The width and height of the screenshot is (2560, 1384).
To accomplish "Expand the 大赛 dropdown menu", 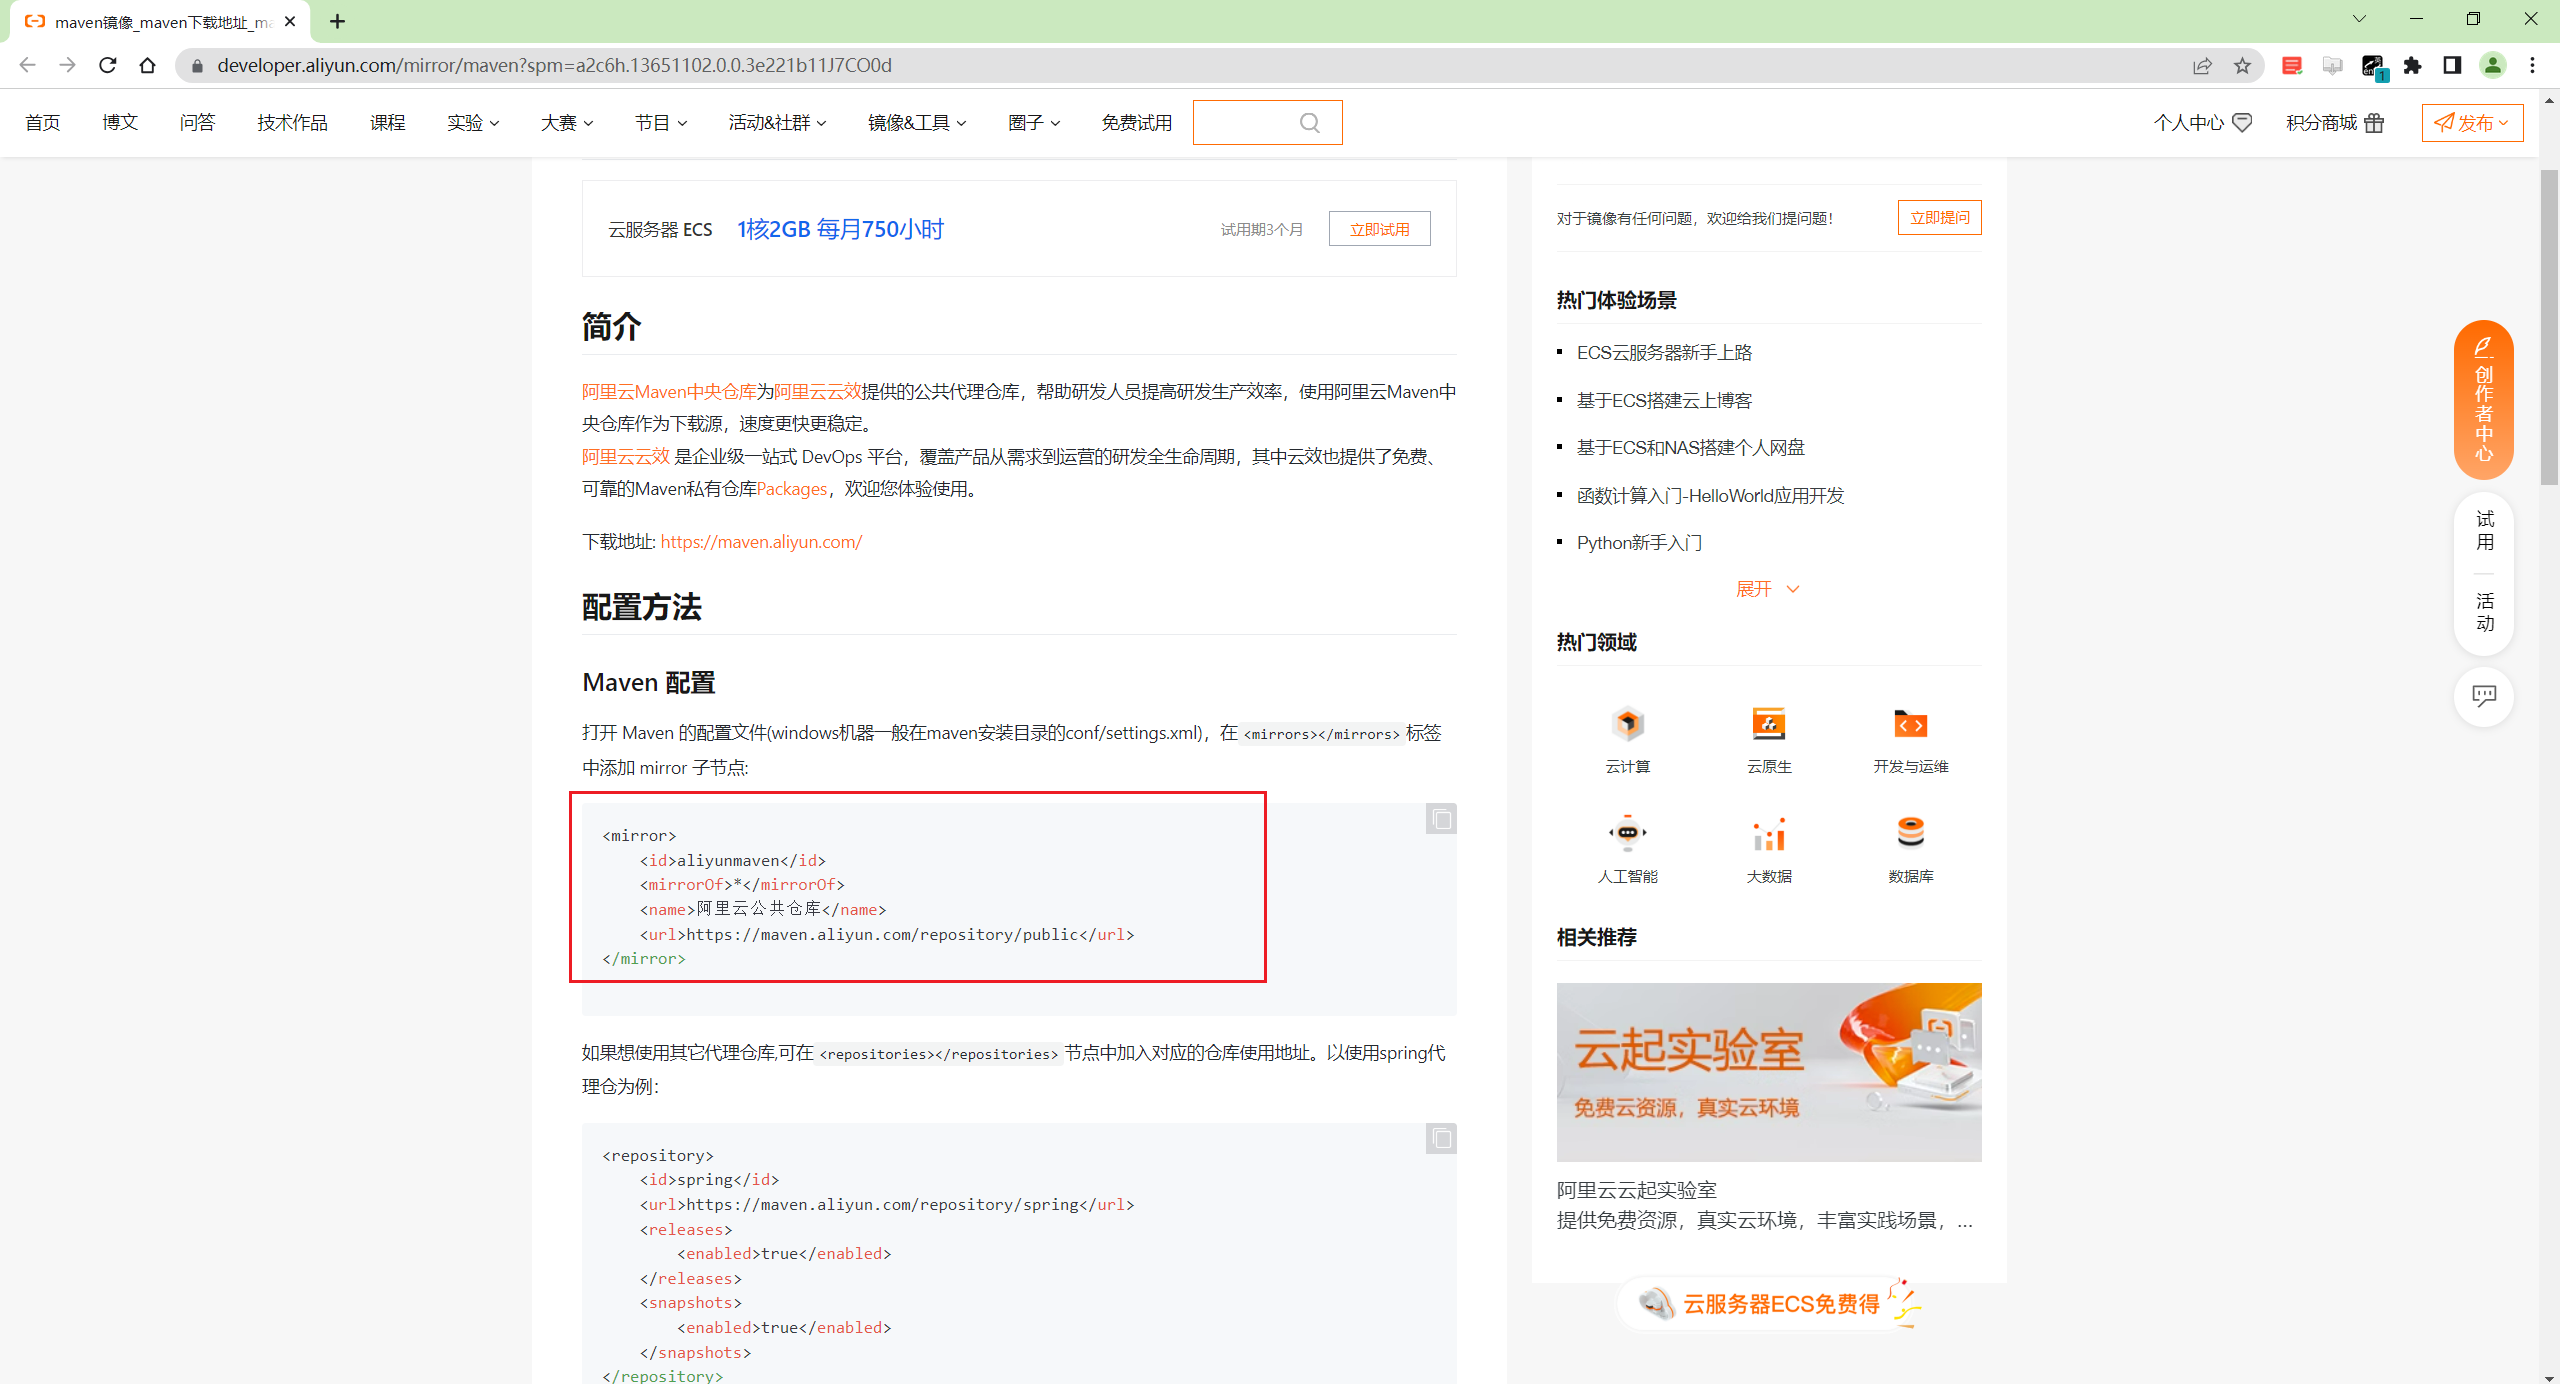I will click(x=567, y=122).
